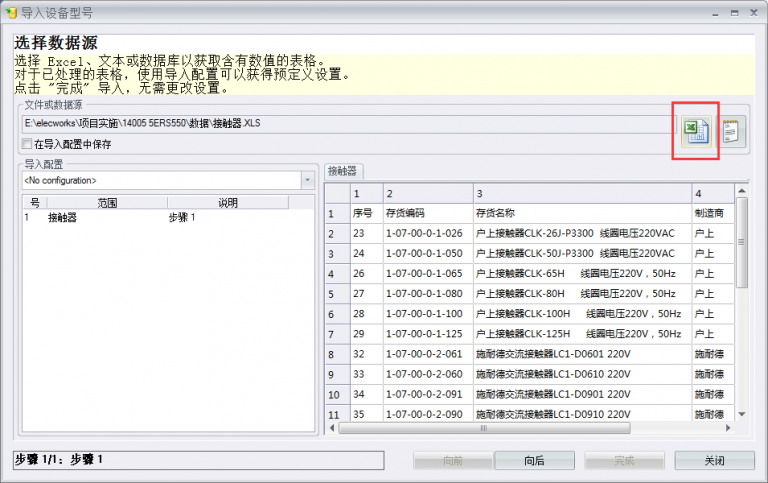The image size is (768, 483).
Task: Select column 3 header in preview table
Action: coord(582,193)
